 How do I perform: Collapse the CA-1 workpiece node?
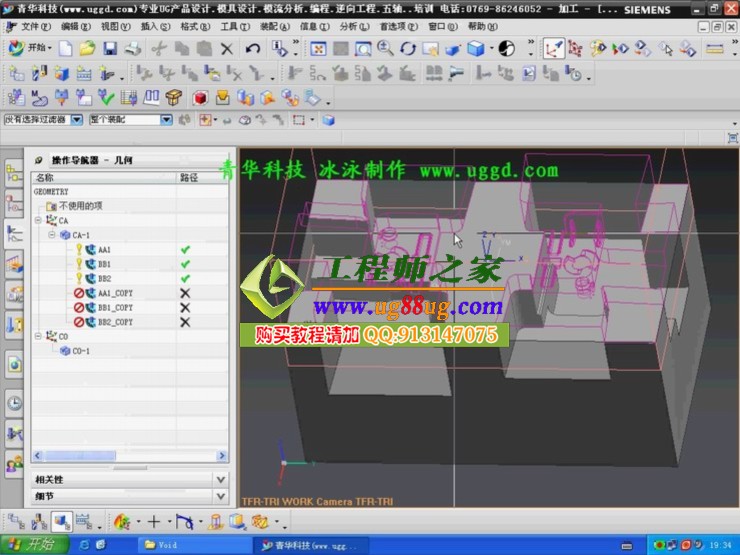click(52, 235)
